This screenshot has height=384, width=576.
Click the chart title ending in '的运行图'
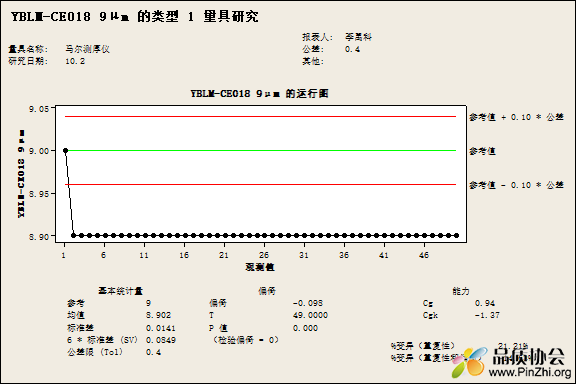[x=259, y=94]
